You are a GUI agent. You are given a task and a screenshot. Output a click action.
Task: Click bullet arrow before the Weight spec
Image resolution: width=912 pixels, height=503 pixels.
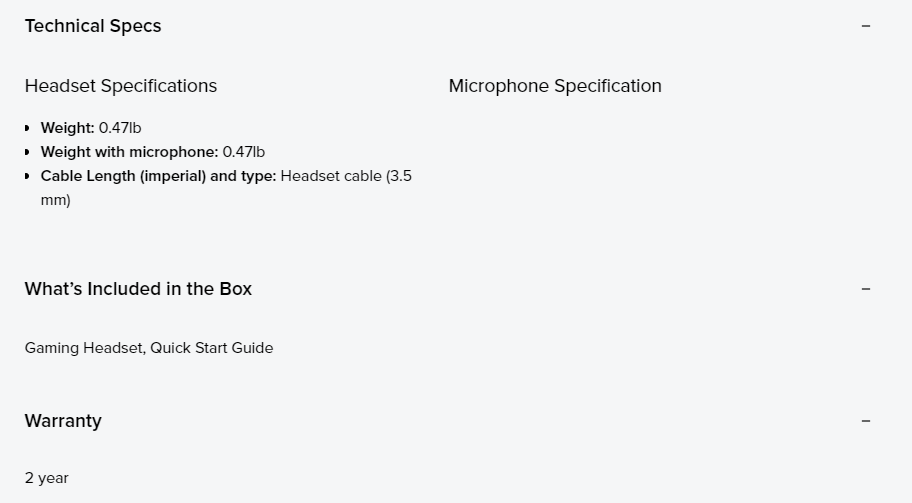click(27, 128)
